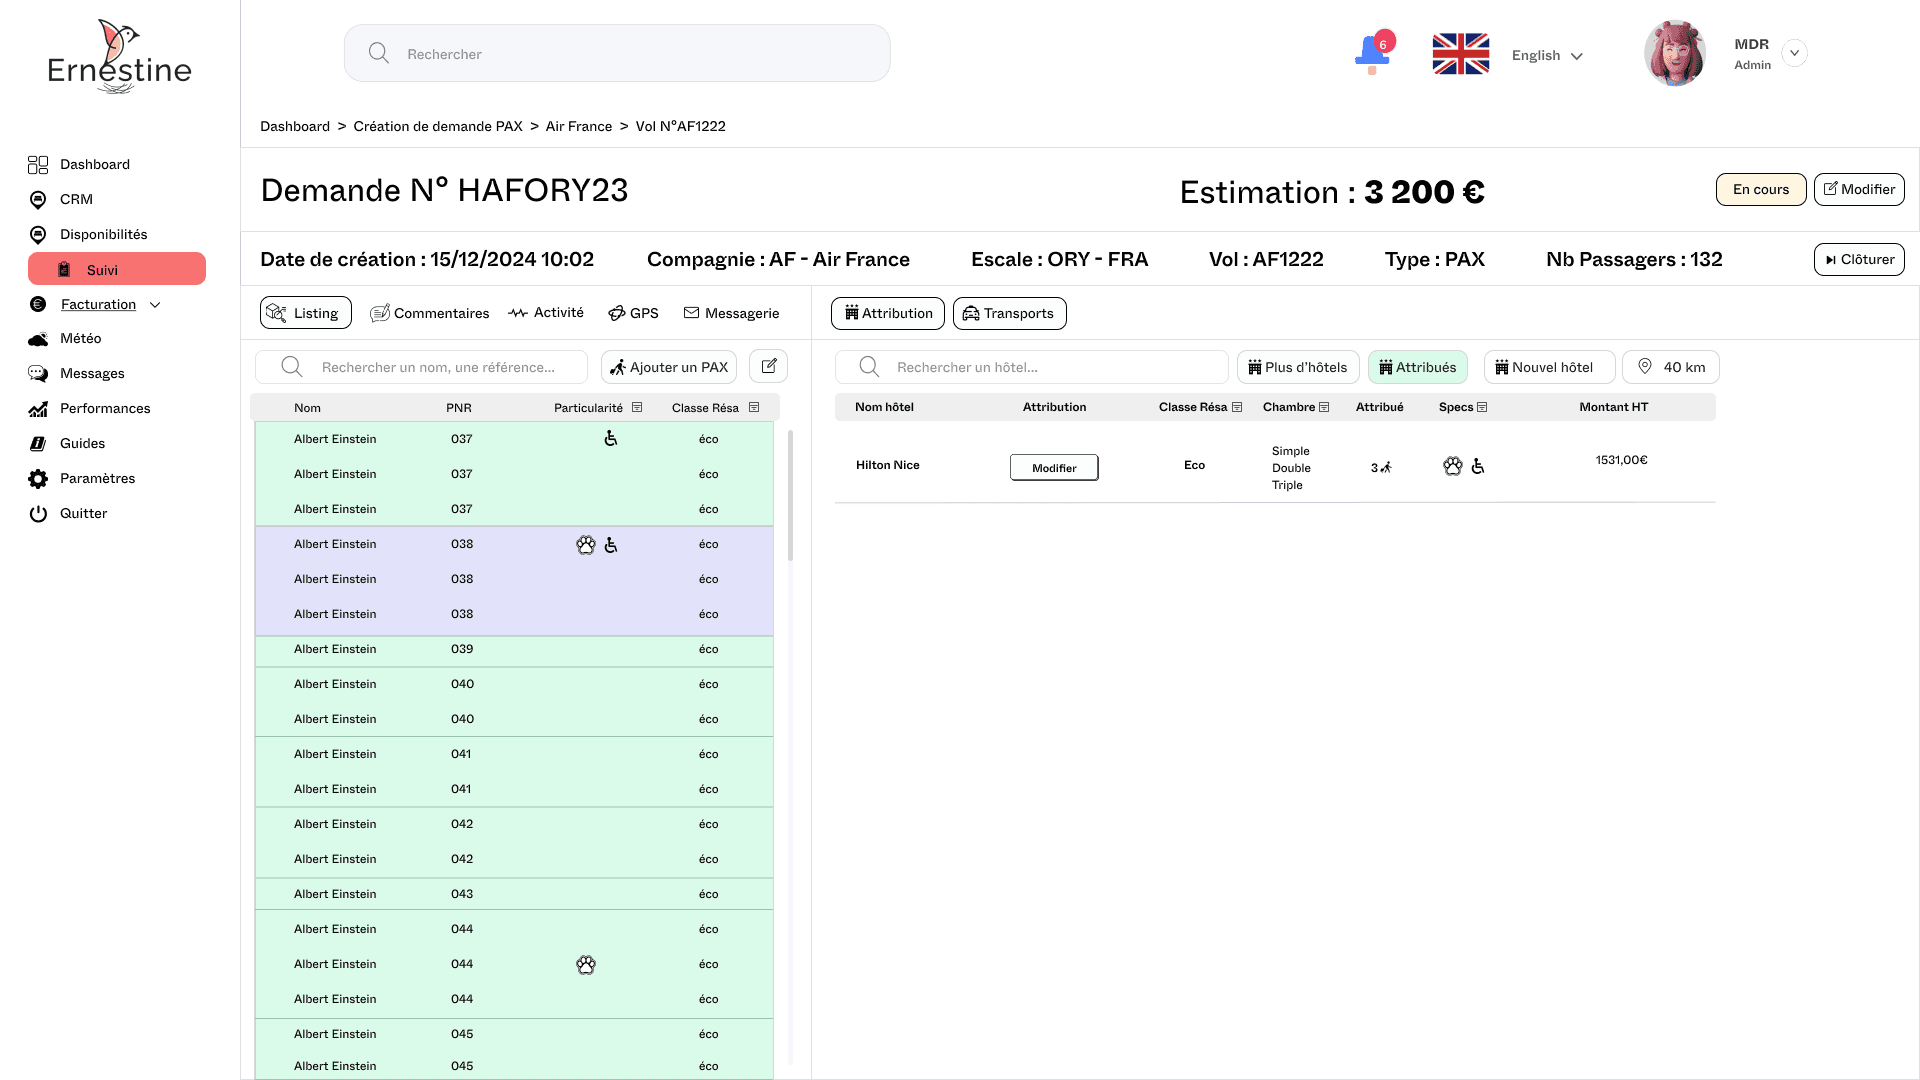Image resolution: width=1920 pixels, height=1080 pixels.
Task: Open Particularité column filter
Action: coord(637,408)
